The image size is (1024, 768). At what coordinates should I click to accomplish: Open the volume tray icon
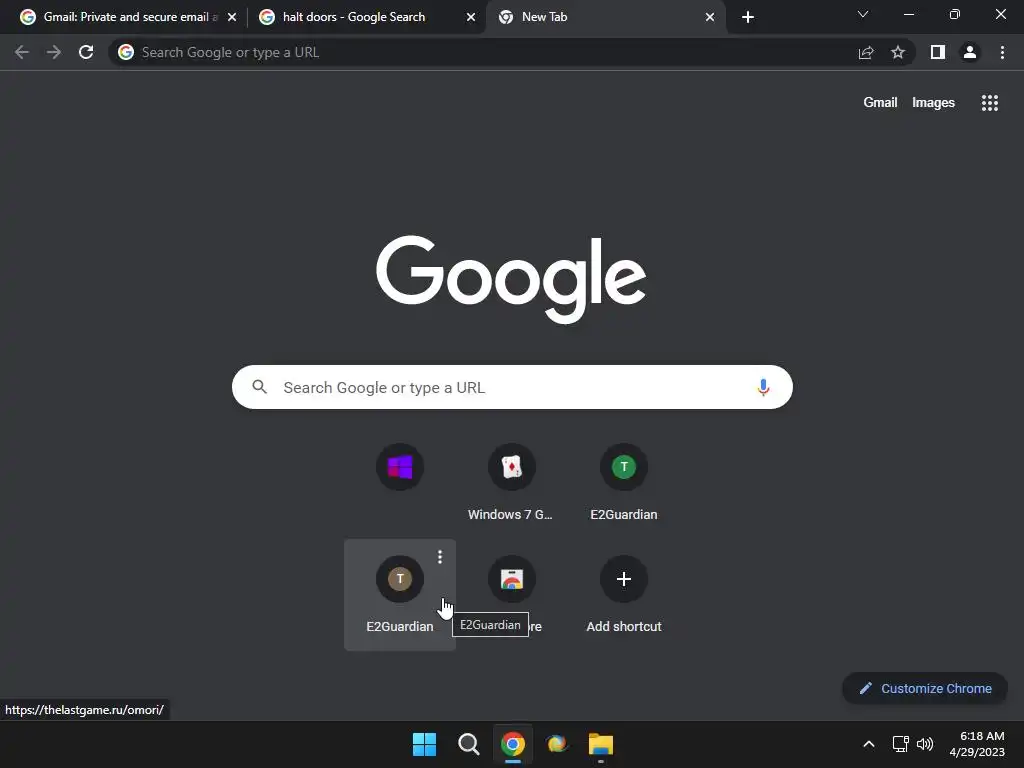click(925, 744)
